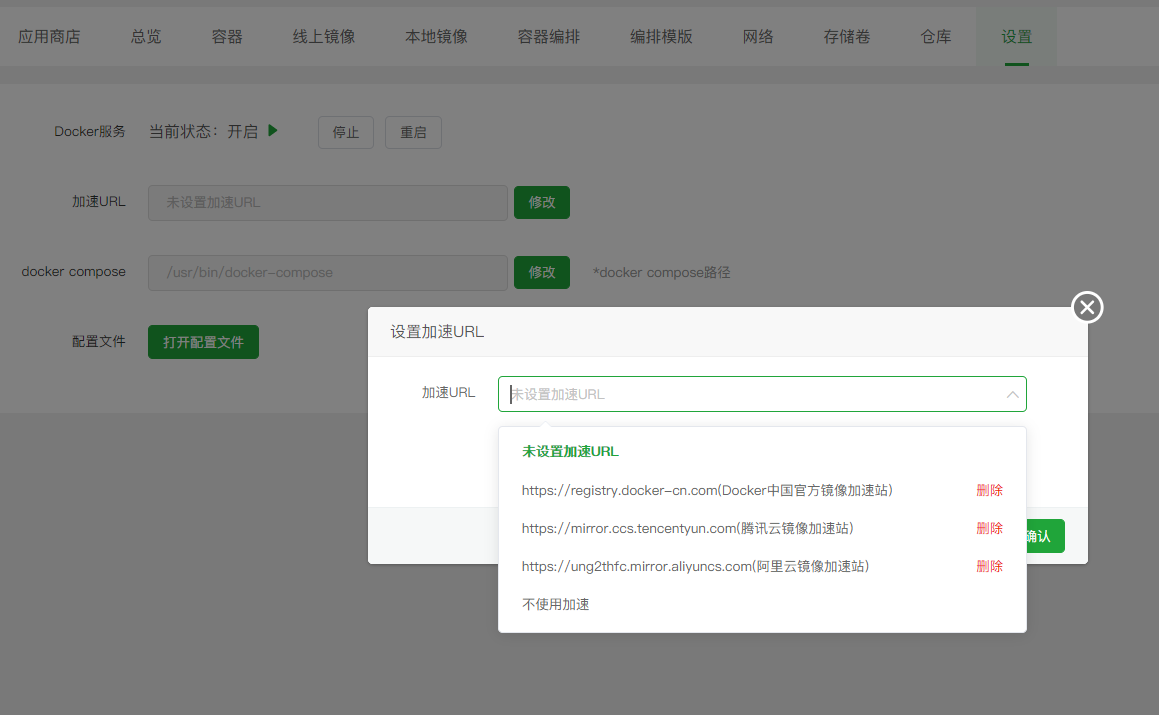Click the *docker compose路径 hint text
The height and width of the screenshot is (715, 1159).
click(661, 272)
